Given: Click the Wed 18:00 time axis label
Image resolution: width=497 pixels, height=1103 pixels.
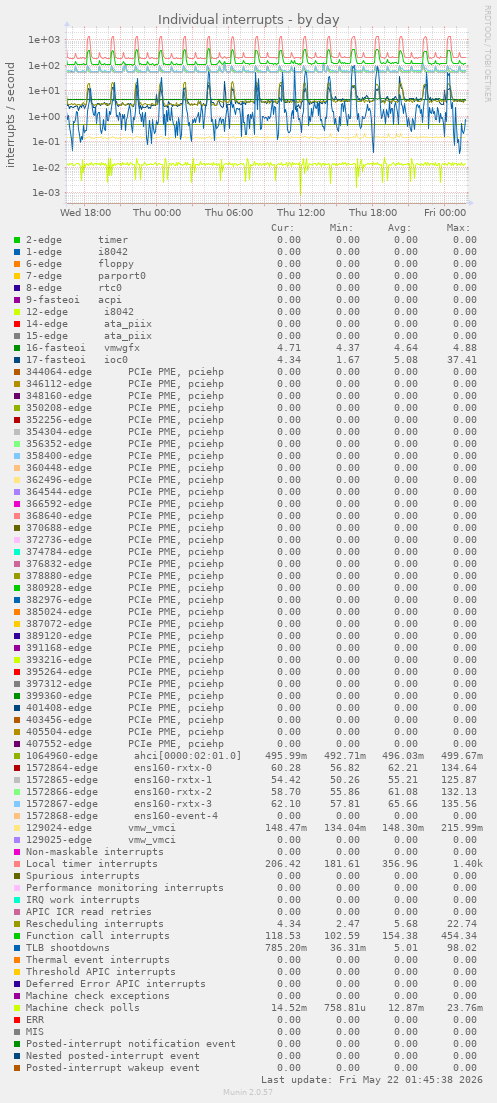Looking at the screenshot, I should tap(86, 212).
